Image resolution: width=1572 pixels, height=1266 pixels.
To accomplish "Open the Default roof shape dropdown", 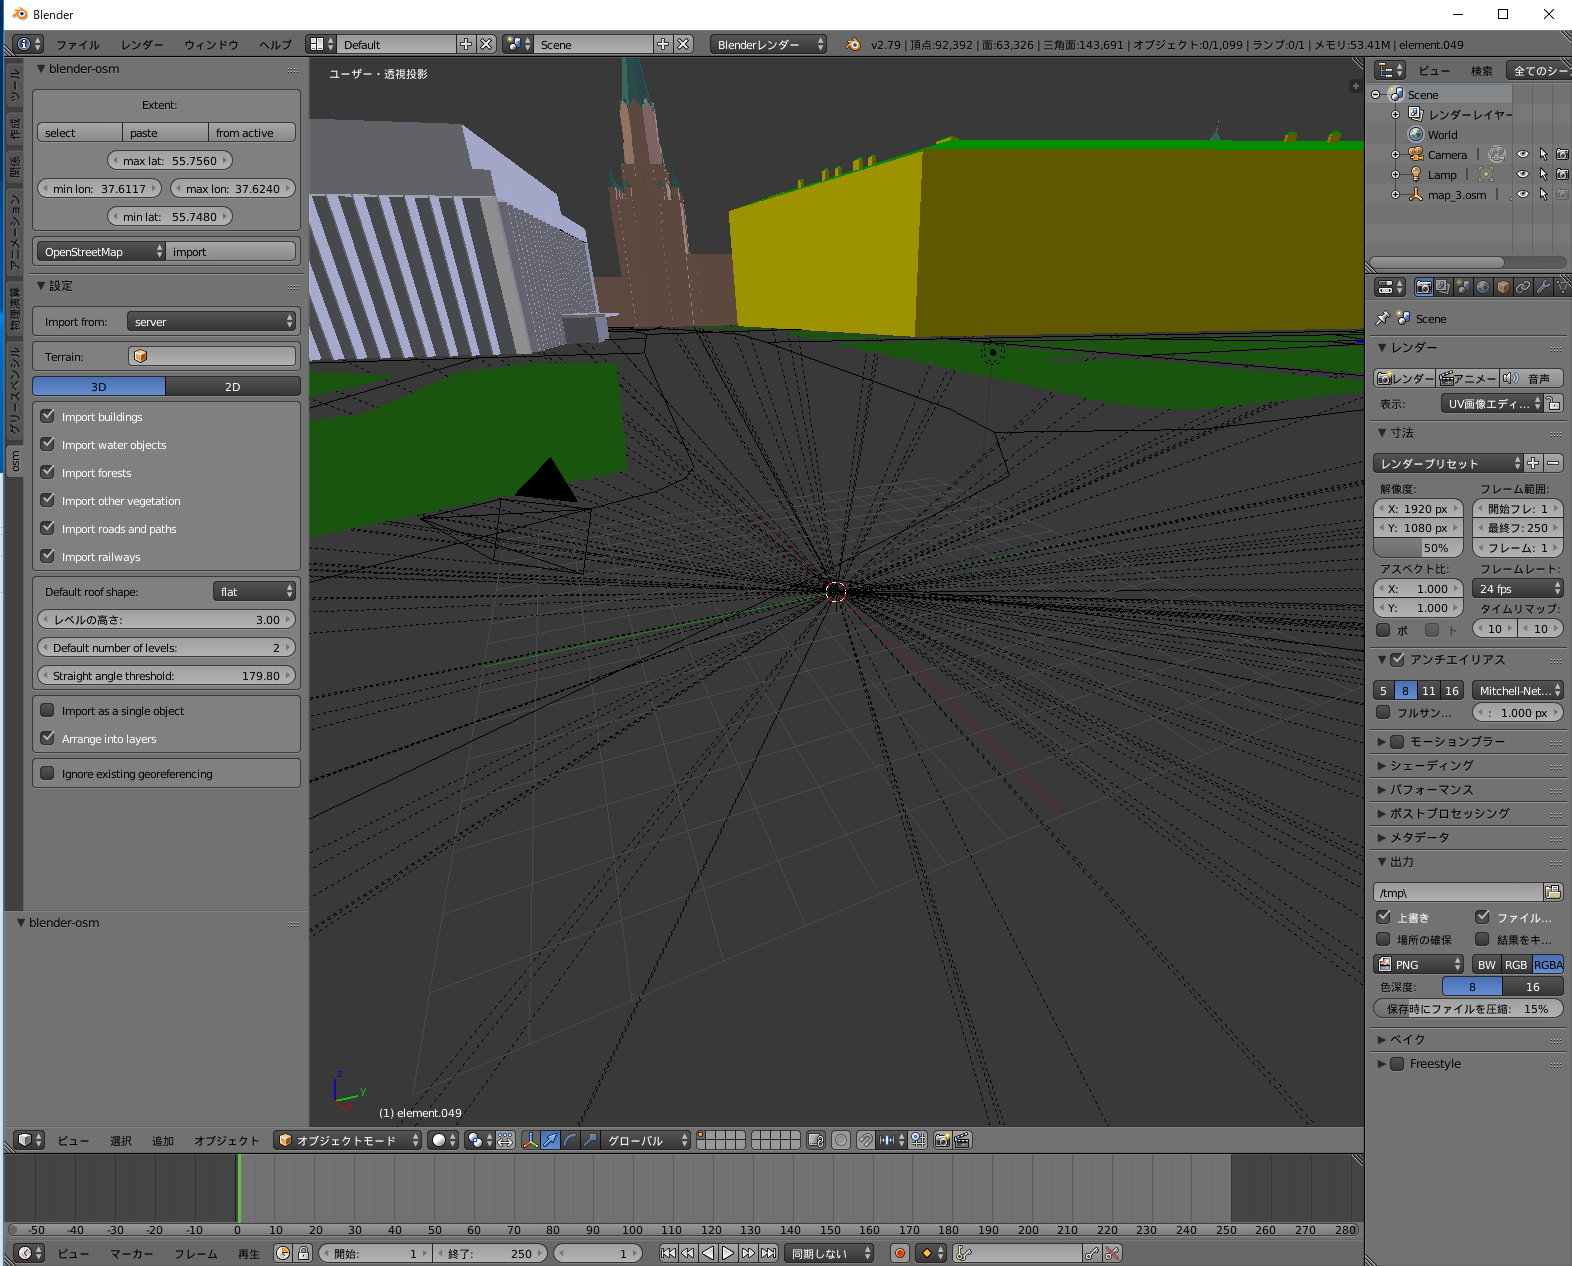I will tap(254, 591).
